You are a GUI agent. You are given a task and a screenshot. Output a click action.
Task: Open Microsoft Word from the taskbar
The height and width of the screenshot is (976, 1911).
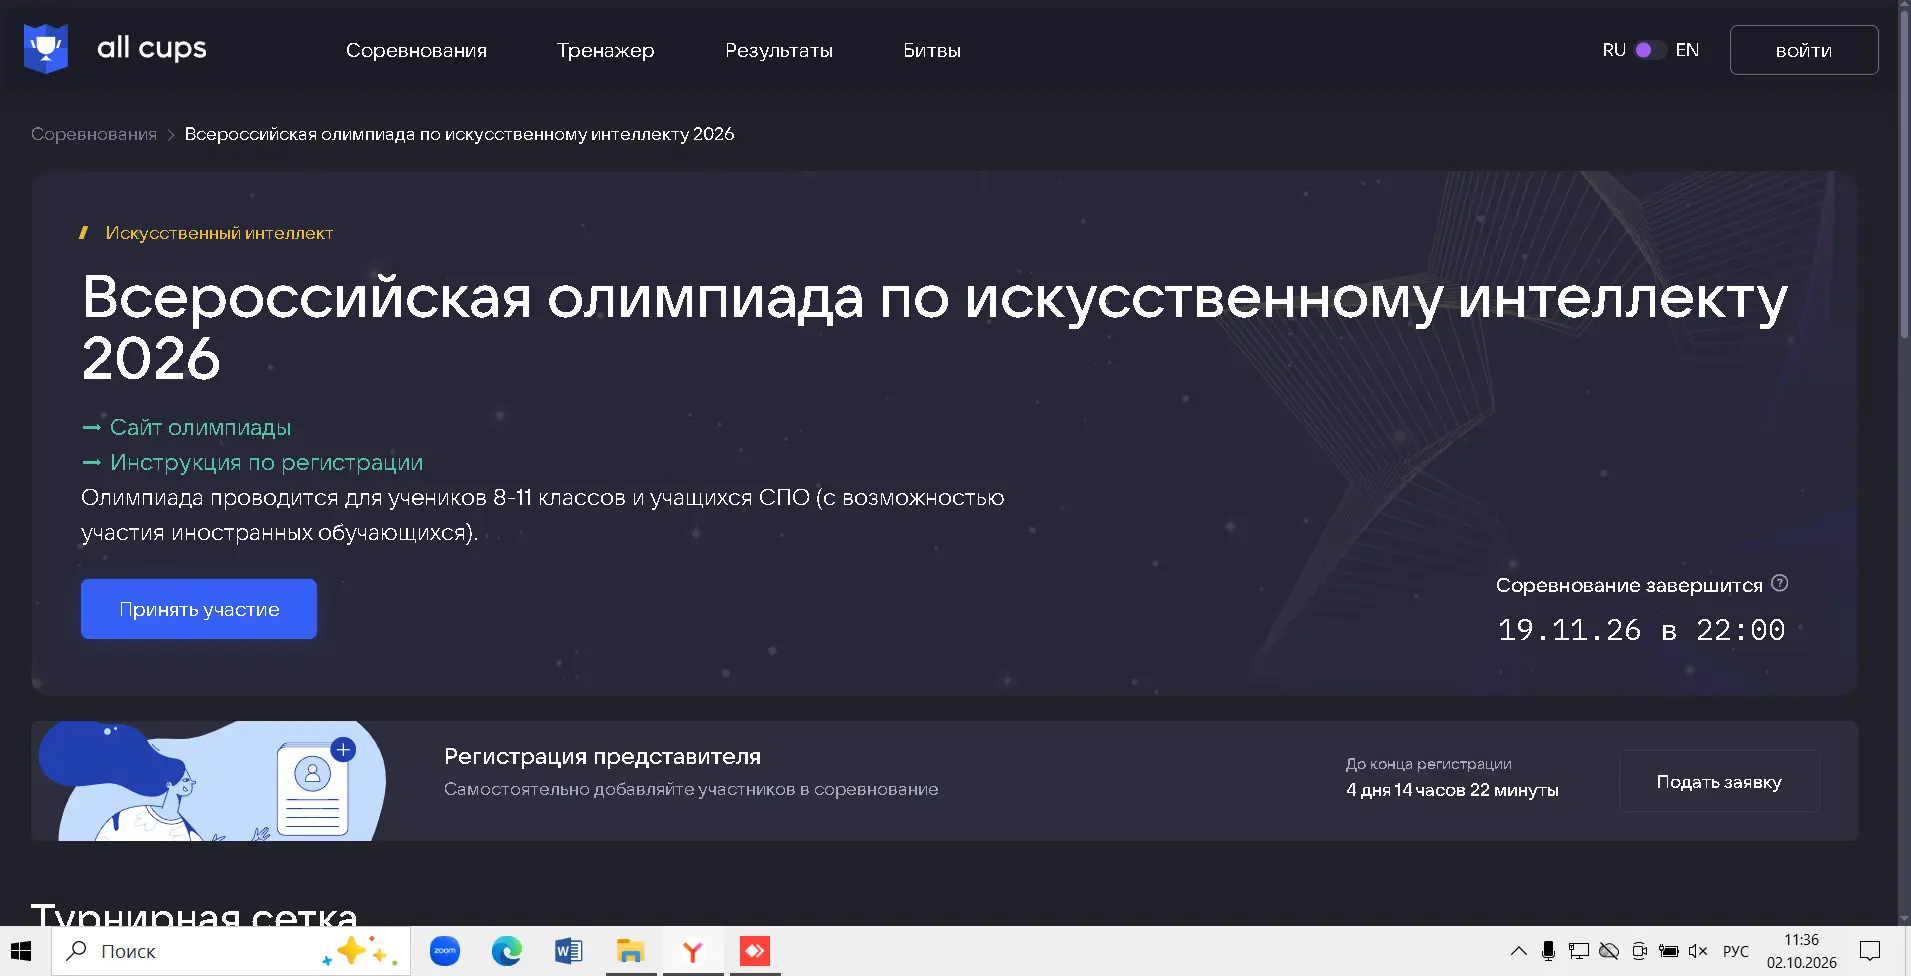point(568,951)
